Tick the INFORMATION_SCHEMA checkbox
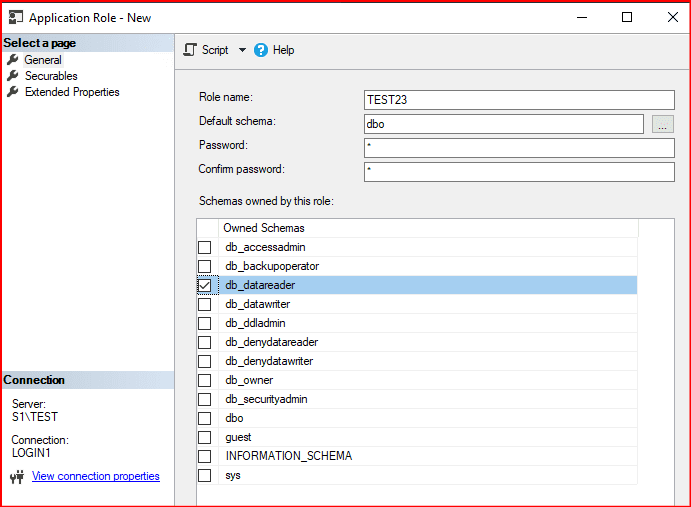 (205, 456)
